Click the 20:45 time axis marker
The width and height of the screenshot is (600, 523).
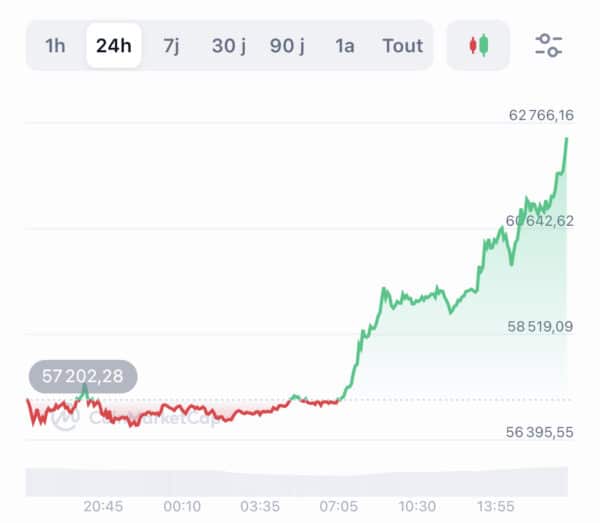point(103,507)
